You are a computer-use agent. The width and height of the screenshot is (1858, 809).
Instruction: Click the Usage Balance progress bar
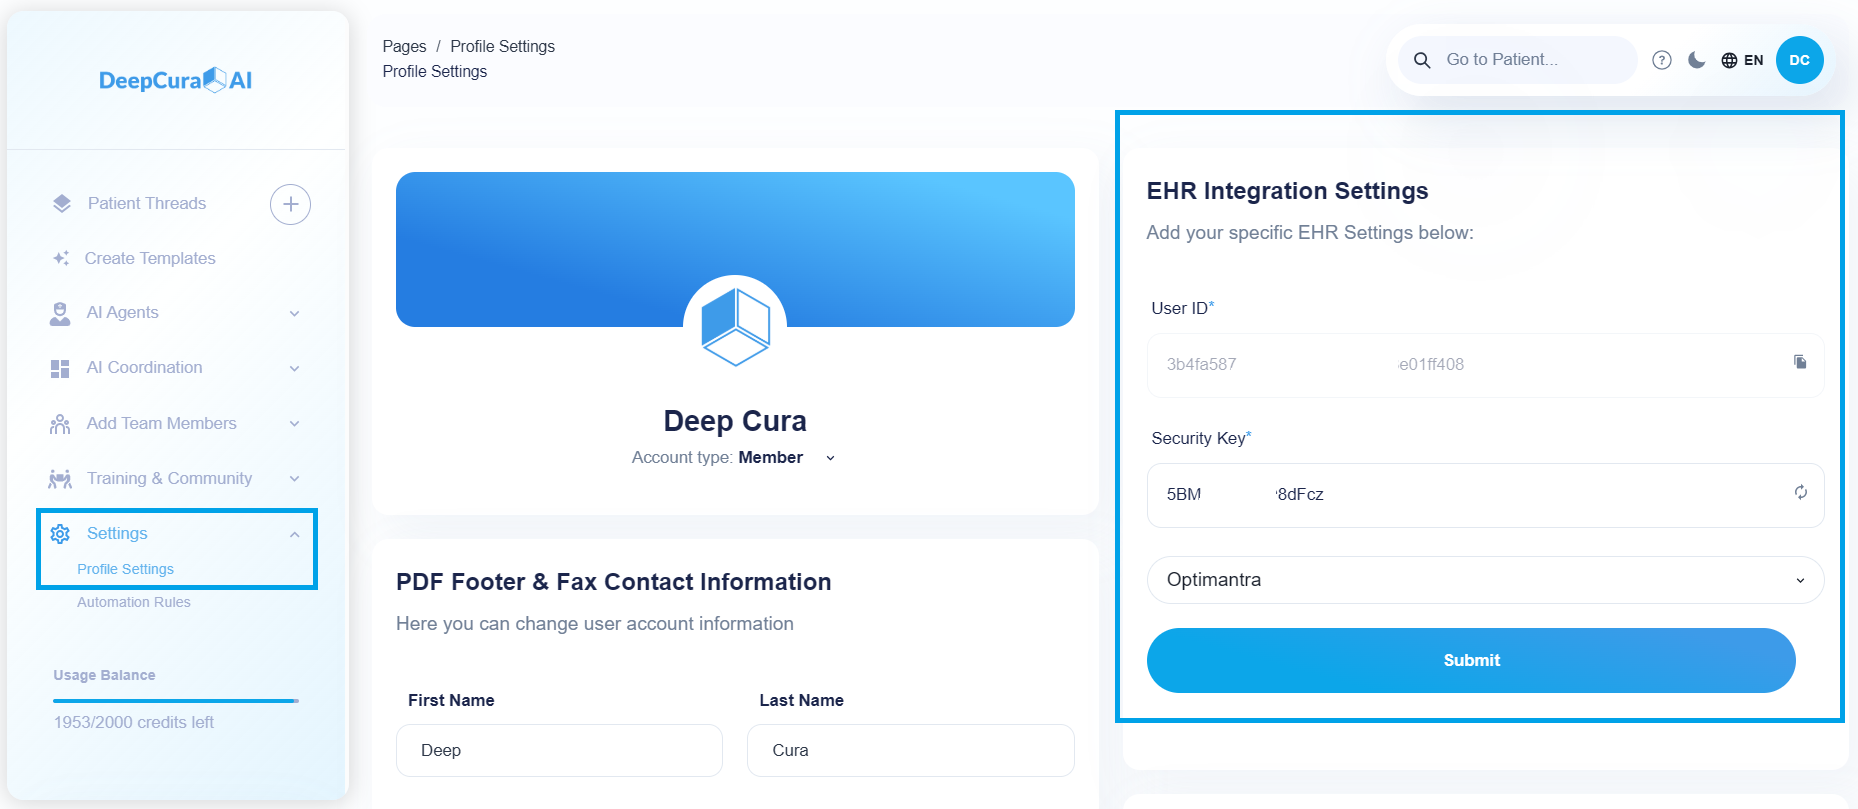tap(176, 701)
